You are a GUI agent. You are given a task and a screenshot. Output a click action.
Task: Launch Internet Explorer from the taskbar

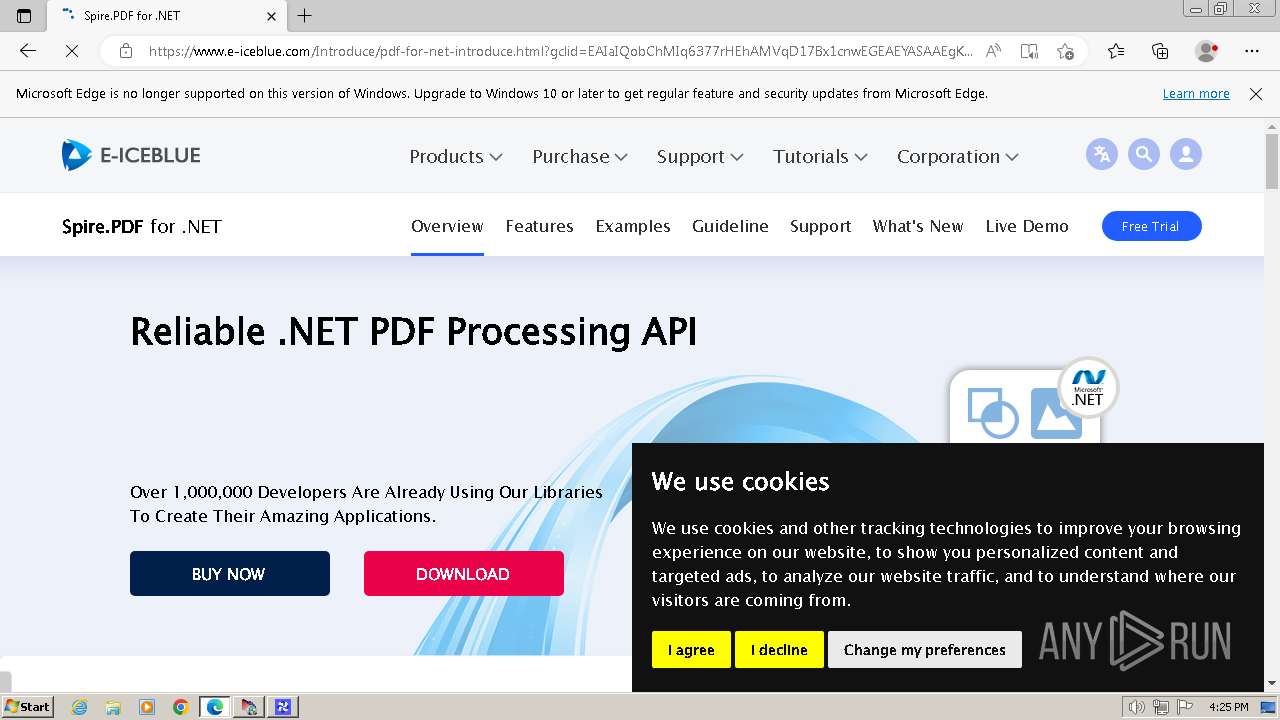(79, 707)
